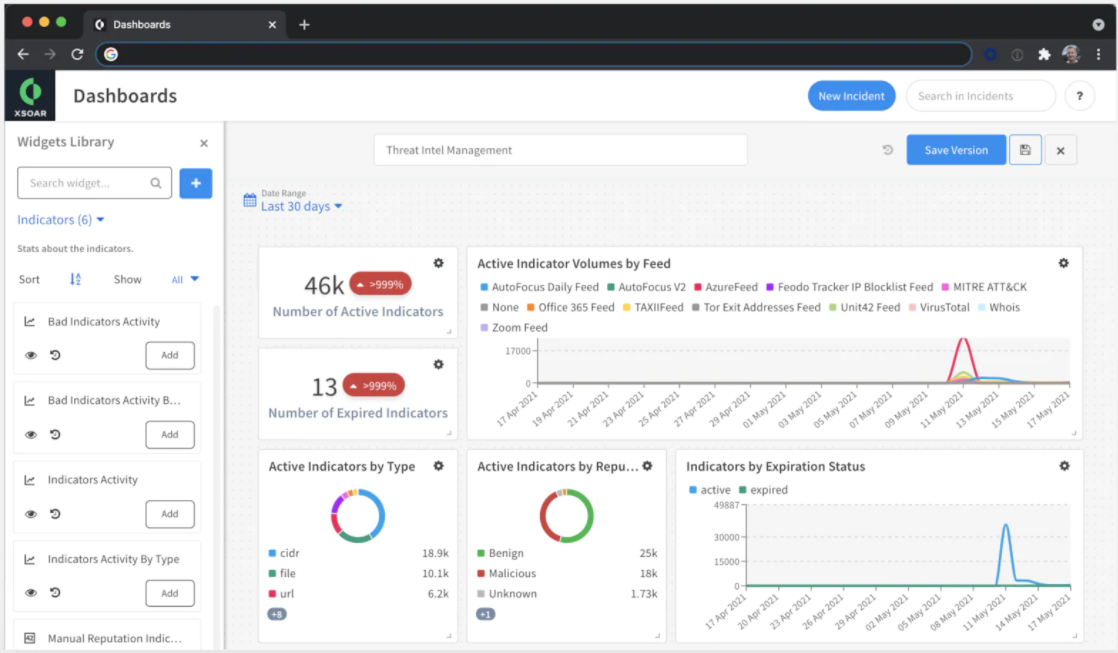Expand the Indicators (6) category dropdown
This screenshot has height=653, width=1118.
(61, 220)
